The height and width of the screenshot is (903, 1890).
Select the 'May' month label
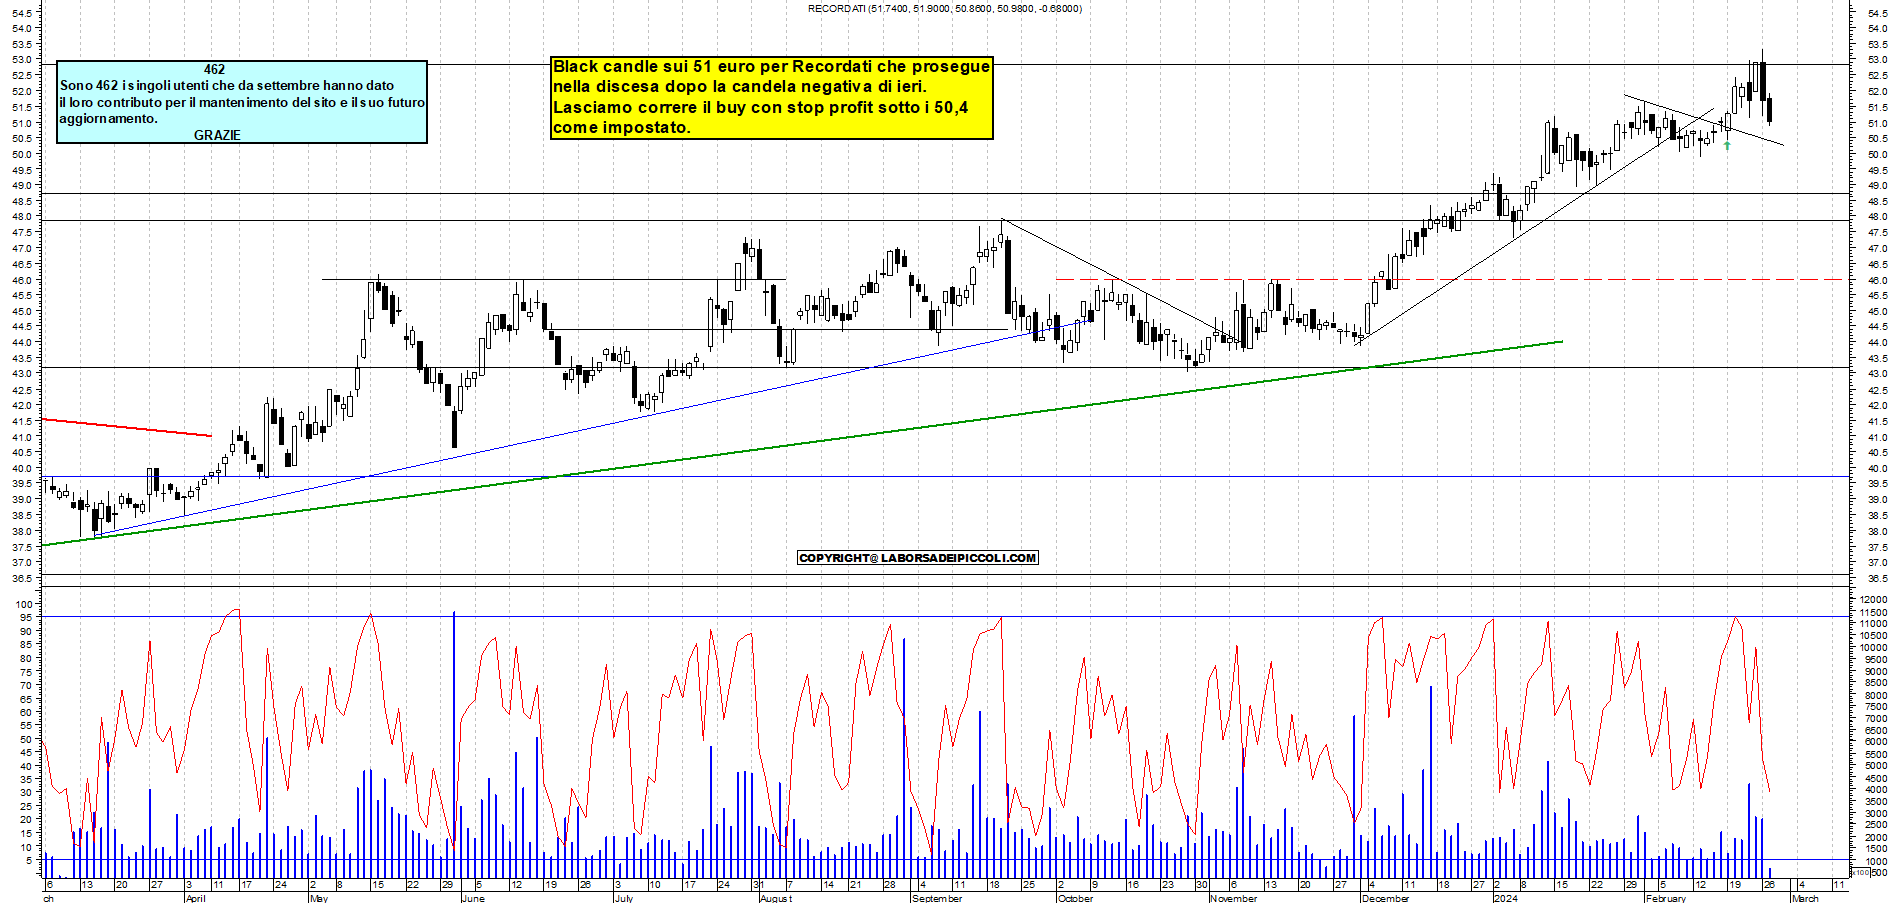pyautogui.click(x=319, y=898)
